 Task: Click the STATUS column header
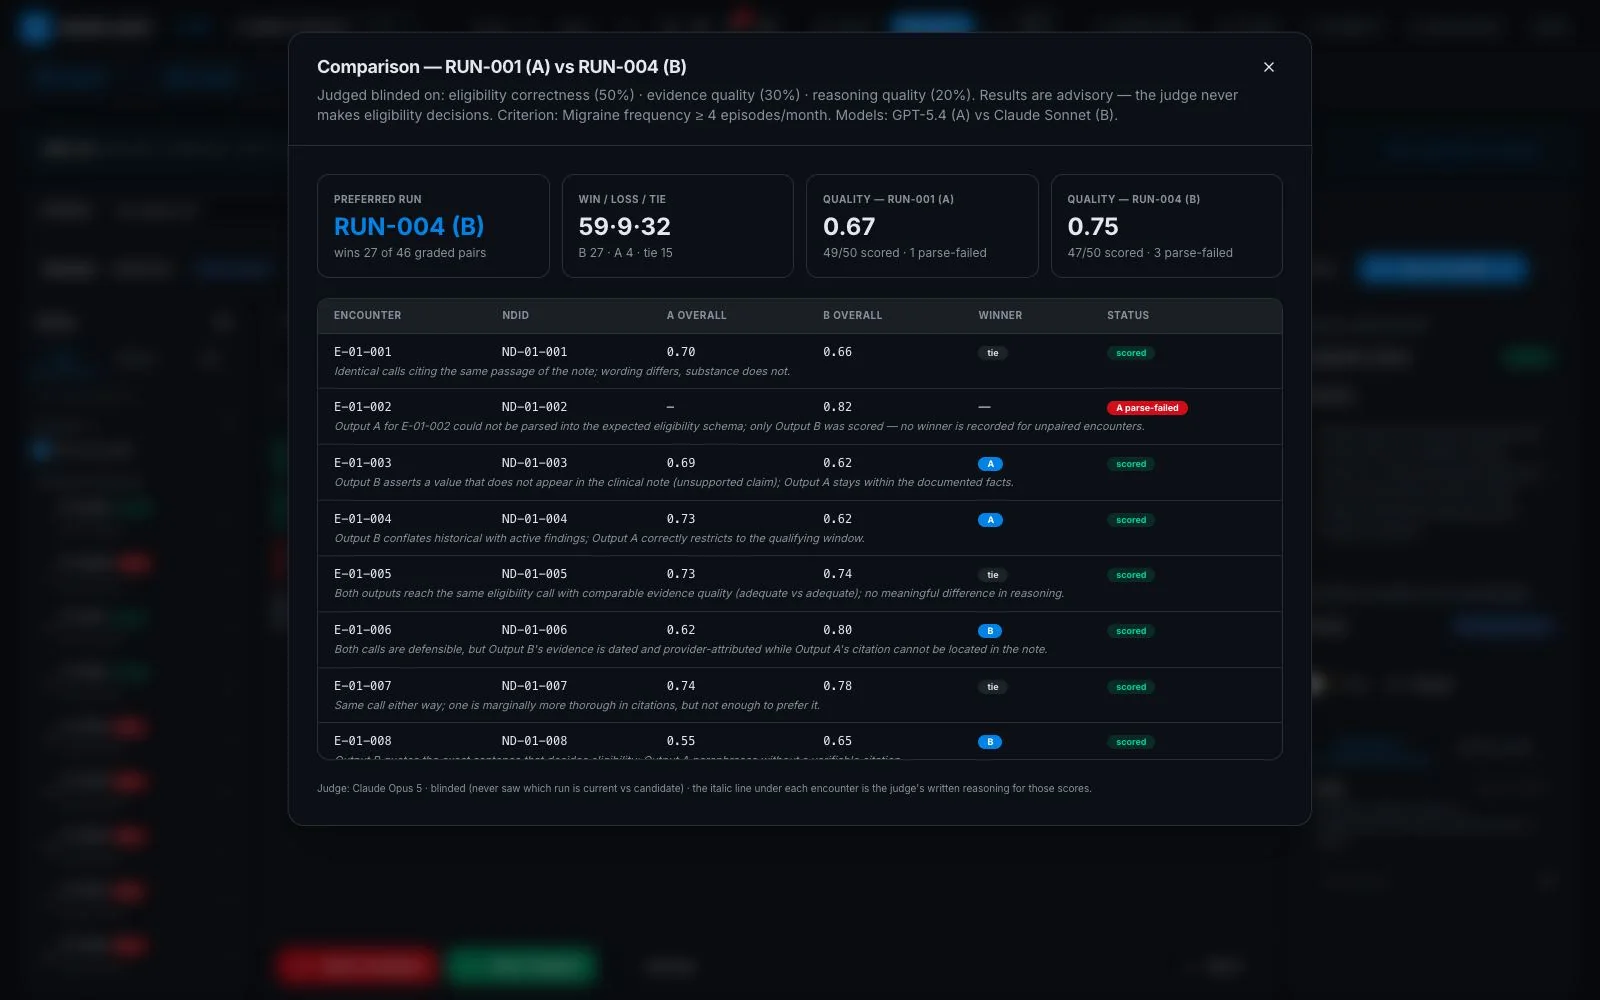point(1128,315)
